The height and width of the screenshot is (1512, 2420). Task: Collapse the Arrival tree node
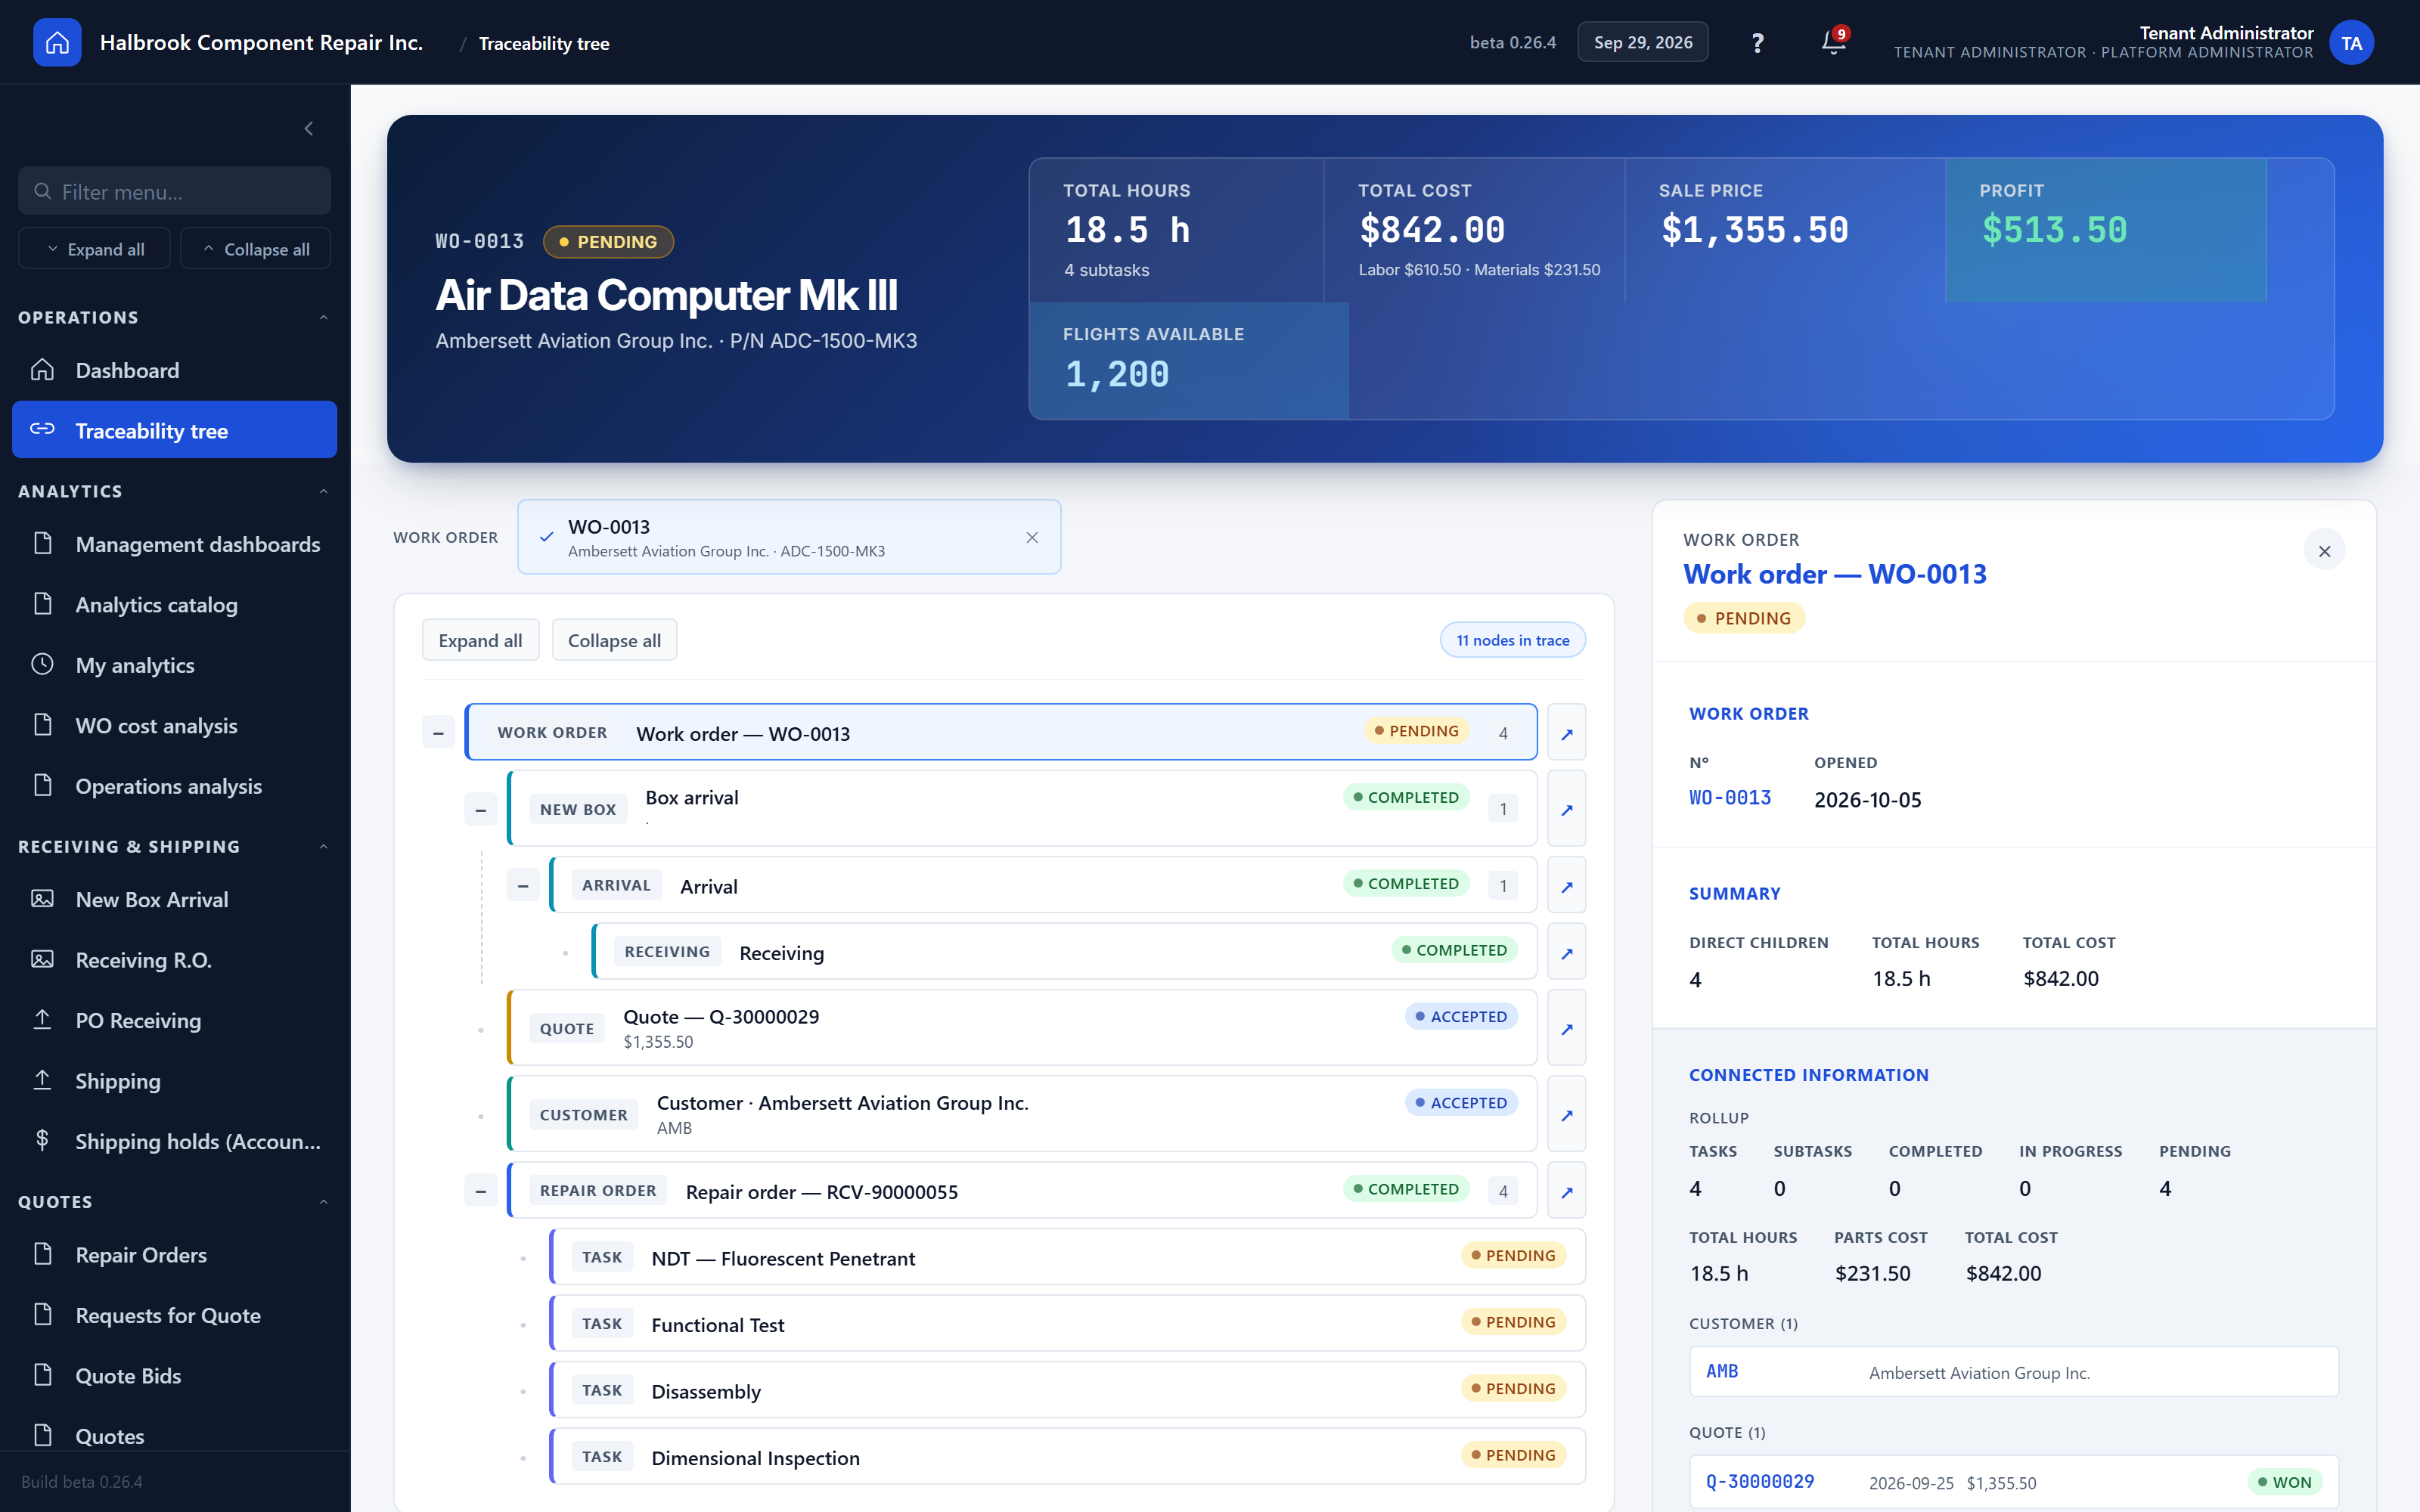[523, 886]
